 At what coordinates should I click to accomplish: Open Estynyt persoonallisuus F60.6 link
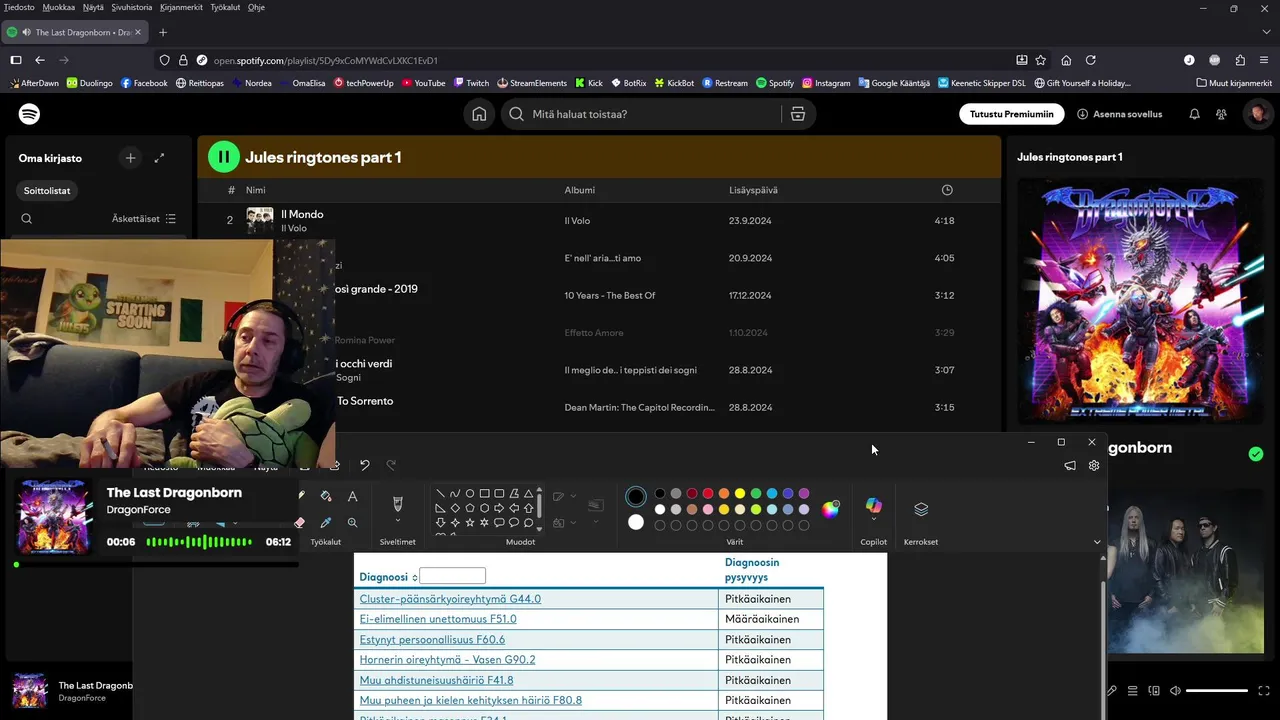point(432,640)
